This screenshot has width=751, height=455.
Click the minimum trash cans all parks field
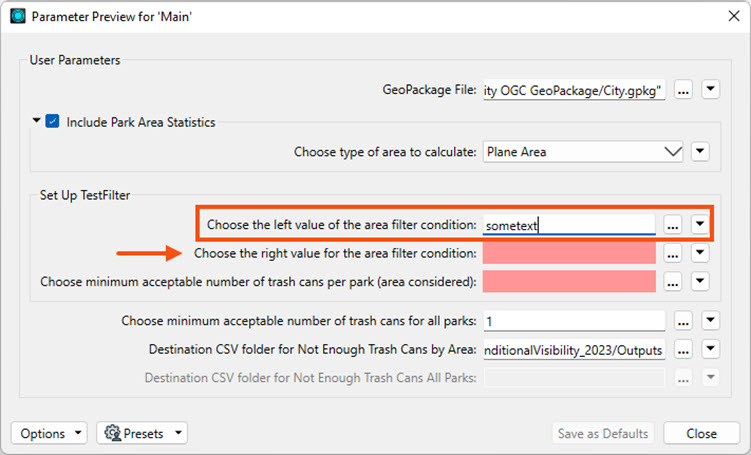click(x=574, y=321)
